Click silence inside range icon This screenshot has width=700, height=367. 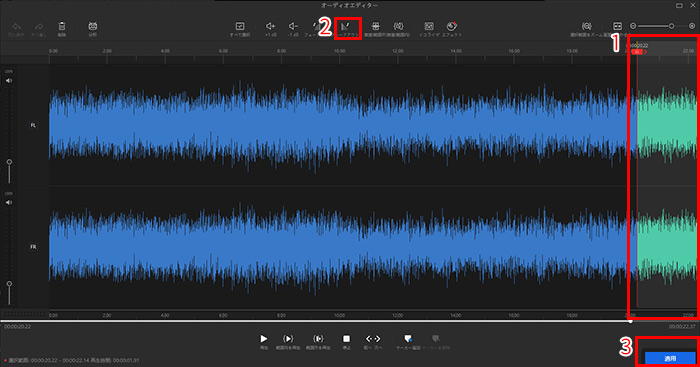[x=398, y=26]
